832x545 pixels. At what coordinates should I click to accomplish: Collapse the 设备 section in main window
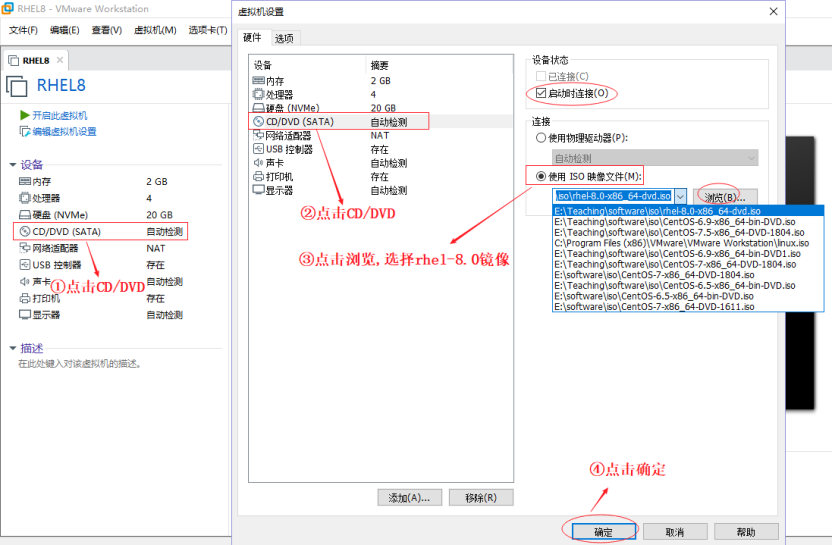click(x=13, y=165)
